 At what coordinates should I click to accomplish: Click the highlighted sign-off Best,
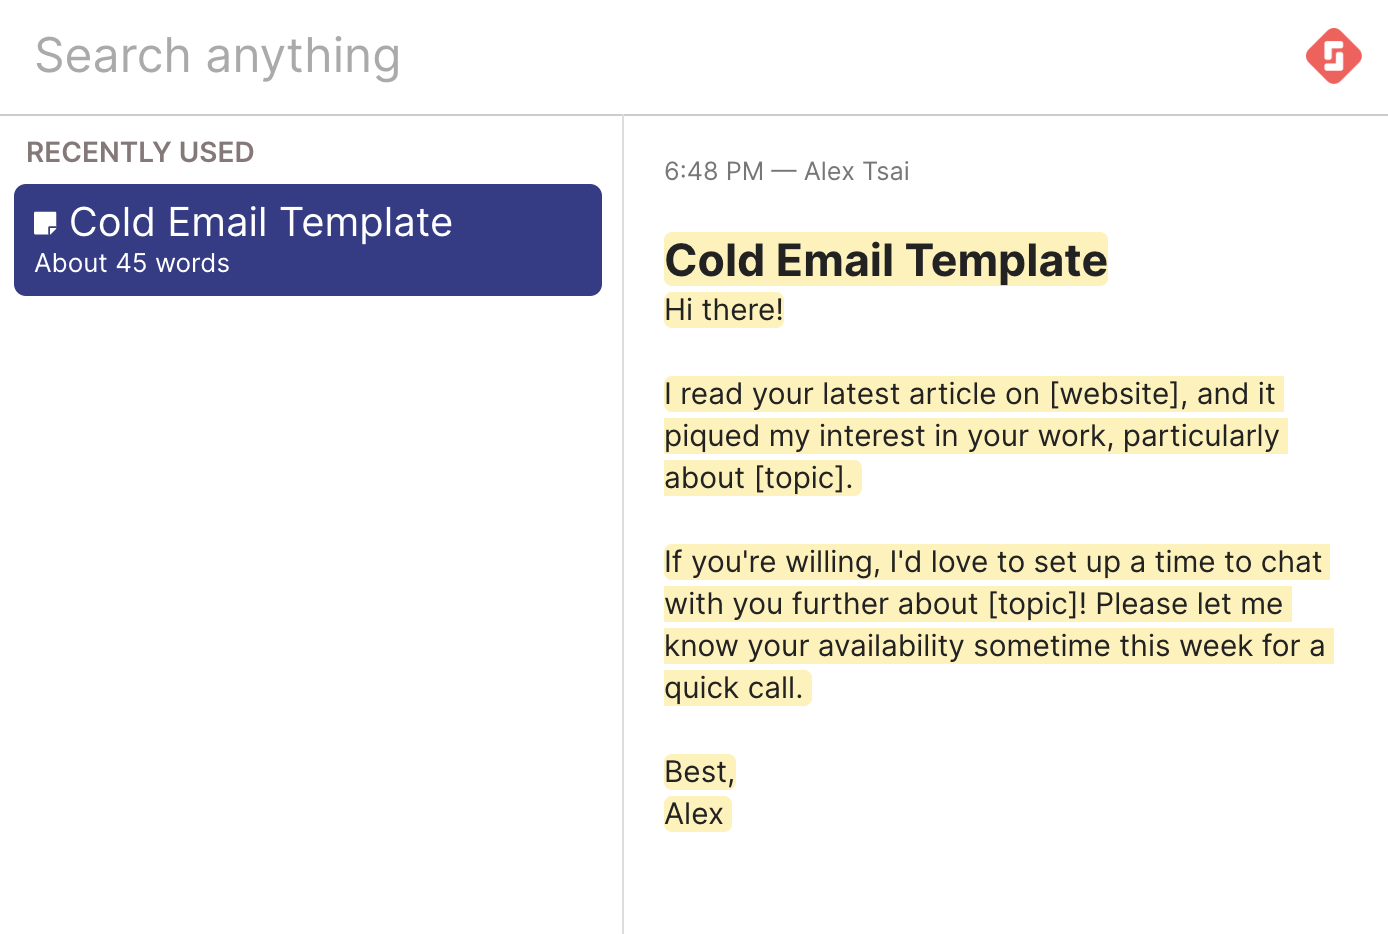pyautogui.click(x=698, y=771)
